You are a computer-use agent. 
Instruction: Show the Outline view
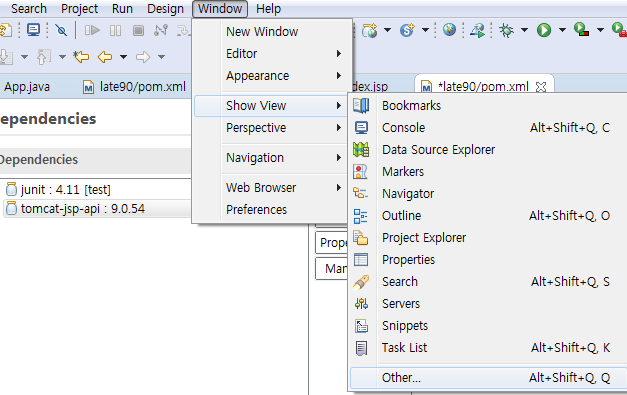[488, 215]
